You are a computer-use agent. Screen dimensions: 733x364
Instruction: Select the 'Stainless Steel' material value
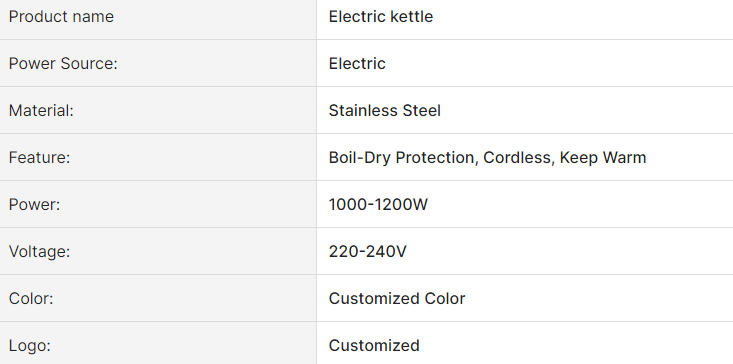pos(385,111)
